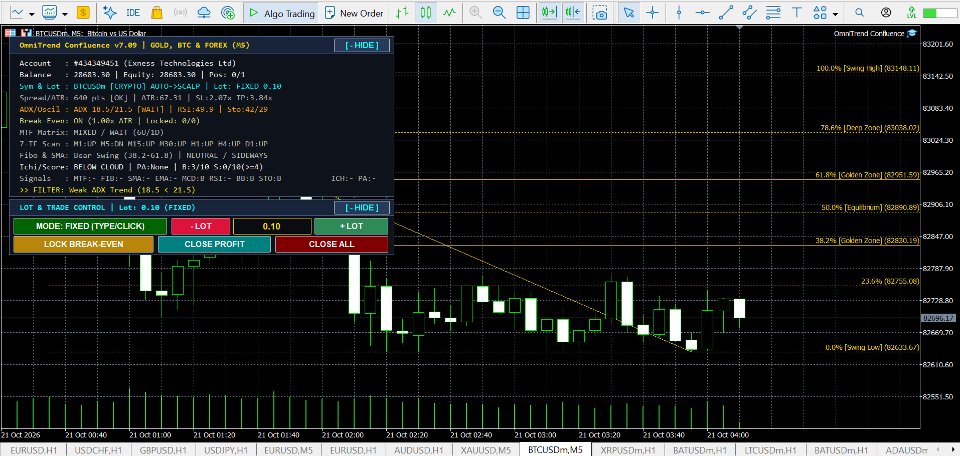This screenshot has width=960, height=456.
Task: Take a chart screenshot with camera icon
Action: (x=601, y=13)
